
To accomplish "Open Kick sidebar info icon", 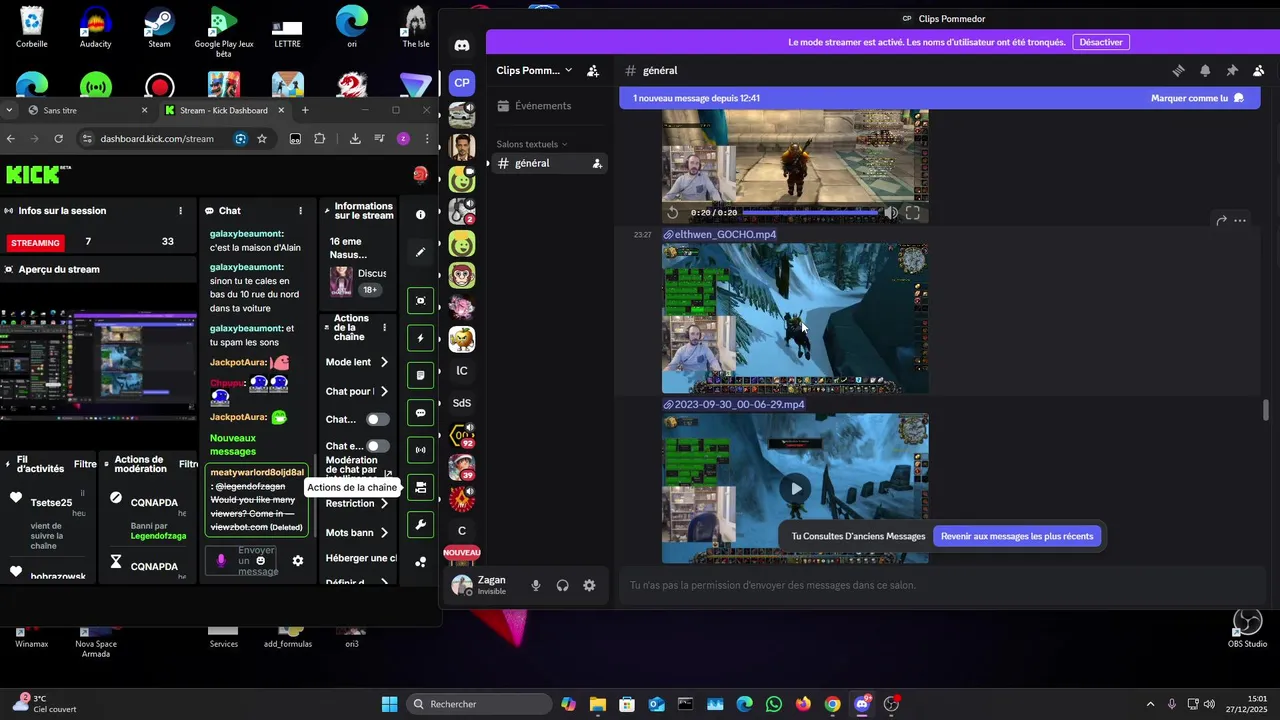I will pos(421,215).
